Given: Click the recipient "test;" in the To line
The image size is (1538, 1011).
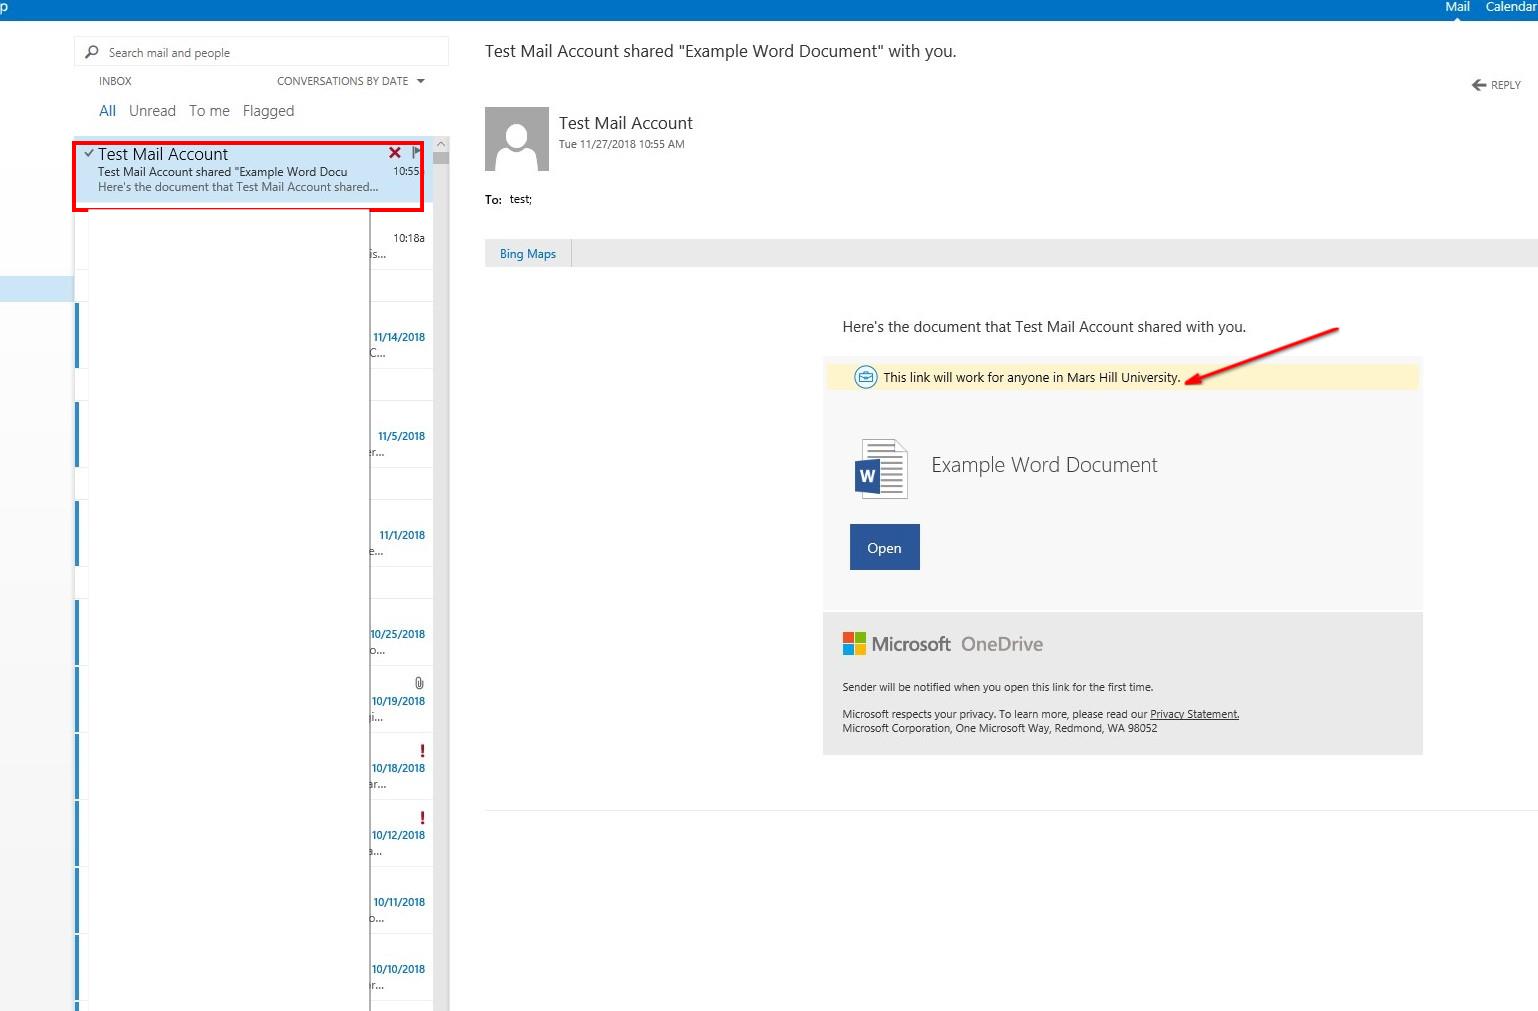Looking at the screenshot, I should click(x=521, y=199).
